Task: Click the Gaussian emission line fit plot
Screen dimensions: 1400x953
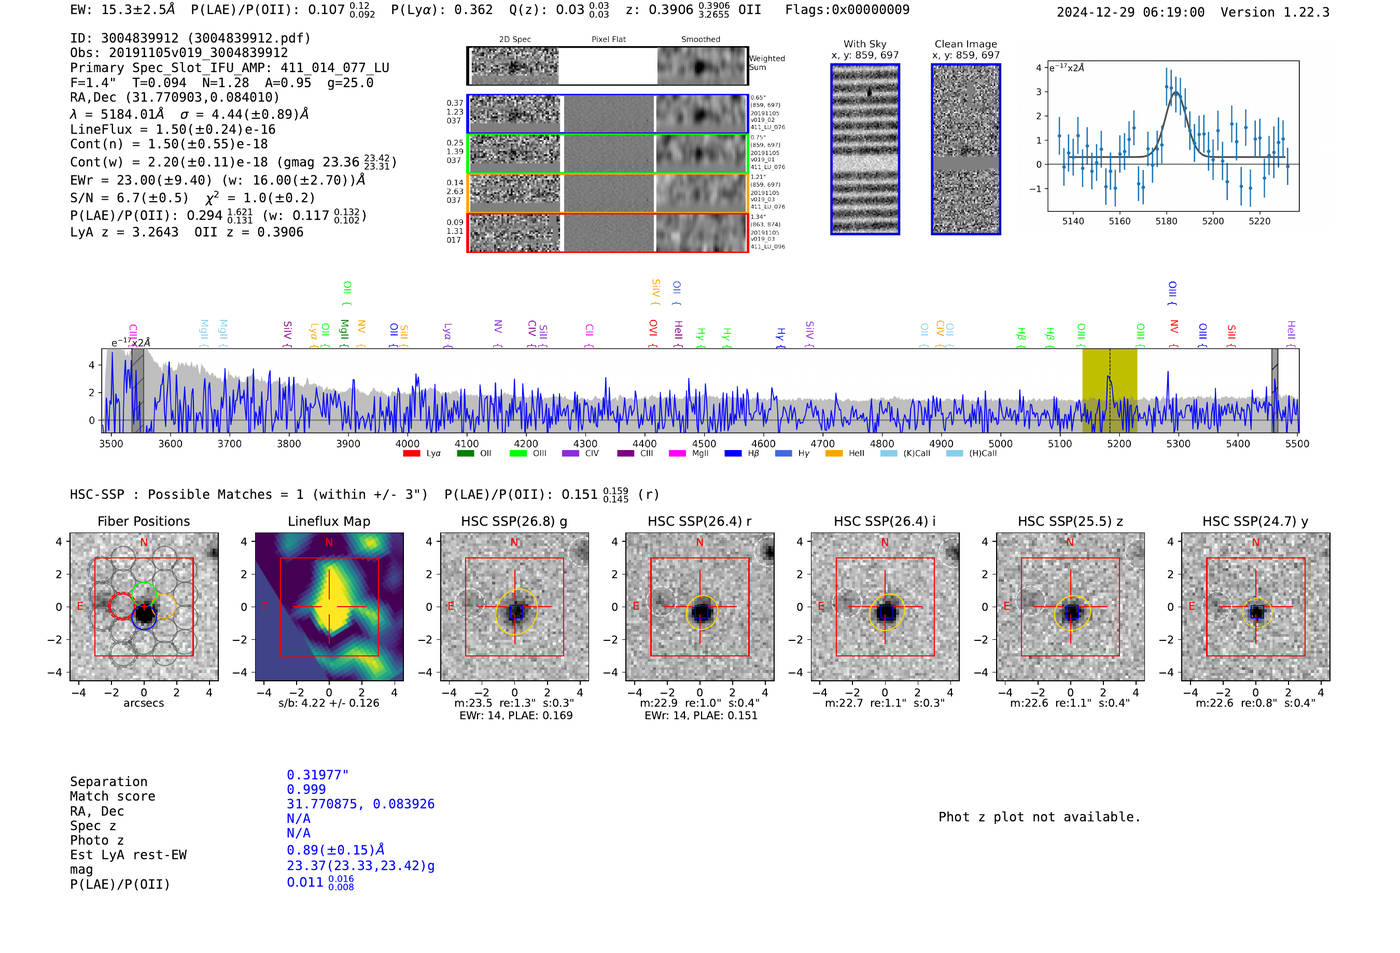Action: tap(1173, 136)
